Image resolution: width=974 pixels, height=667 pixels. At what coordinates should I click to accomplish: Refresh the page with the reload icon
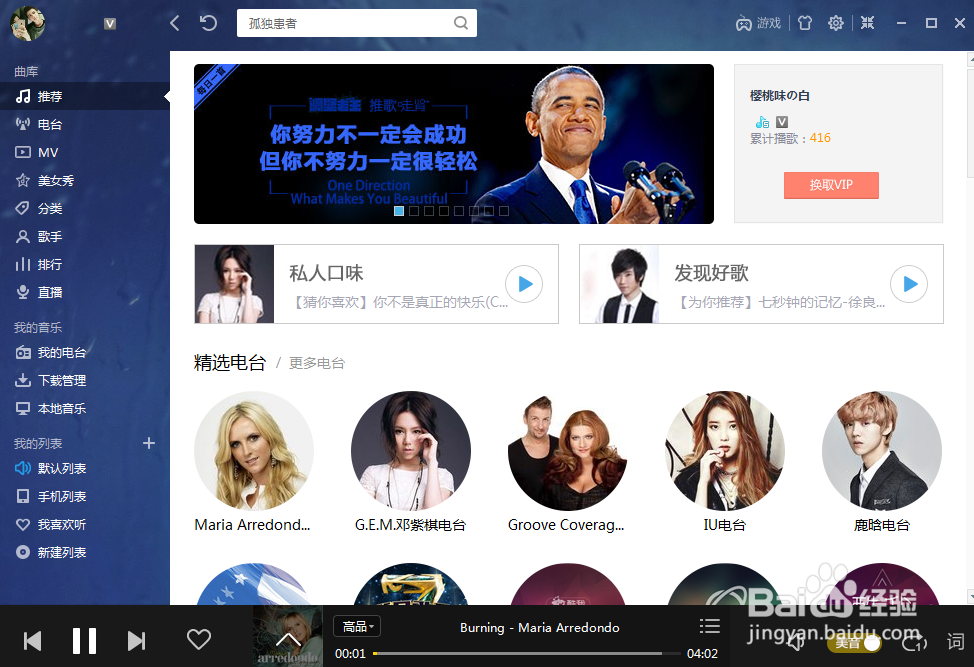click(x=208, y=23)
